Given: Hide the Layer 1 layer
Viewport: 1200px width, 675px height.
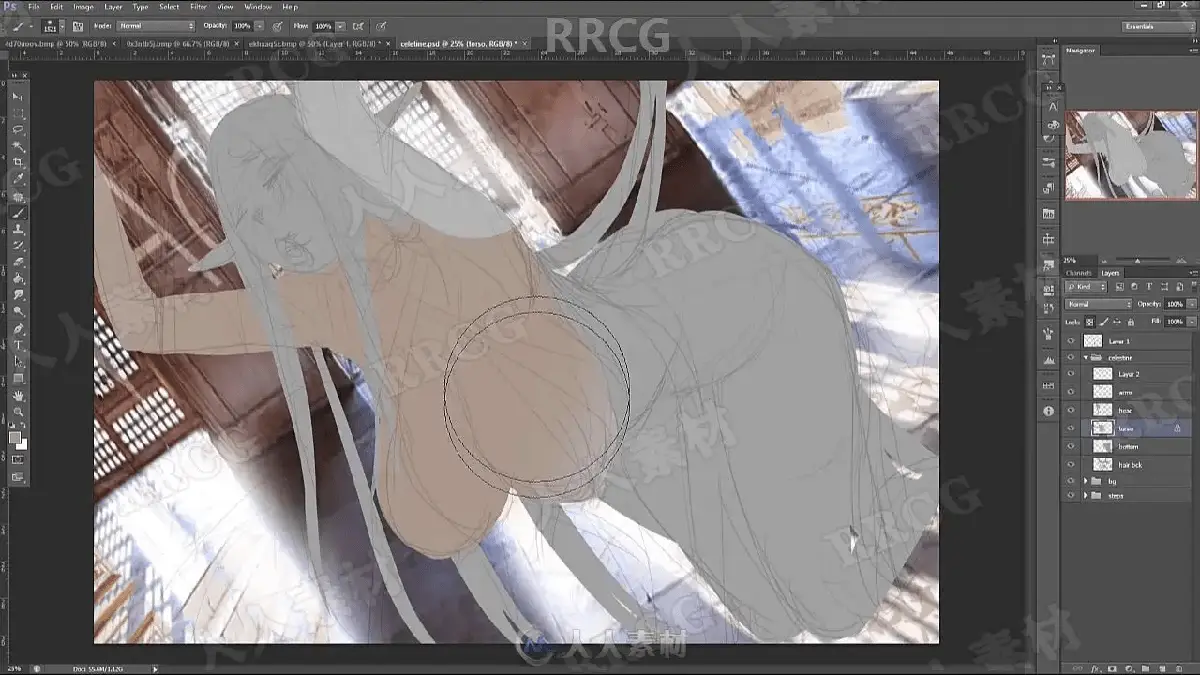Looking at the screenshot, I should pyautogui.click(x=1071, y=341).
